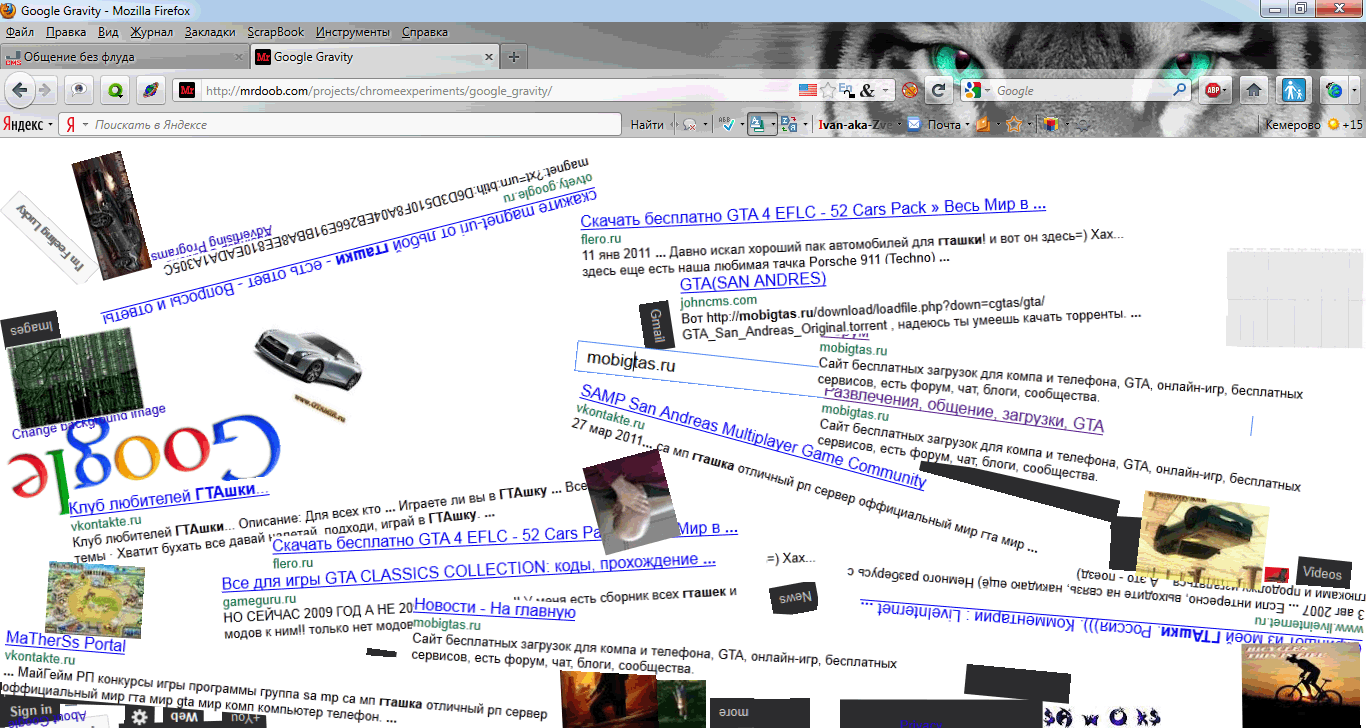The image size is (1366, 728).
Task: Click the fallen gear settings icon
Action: [140, 716]
